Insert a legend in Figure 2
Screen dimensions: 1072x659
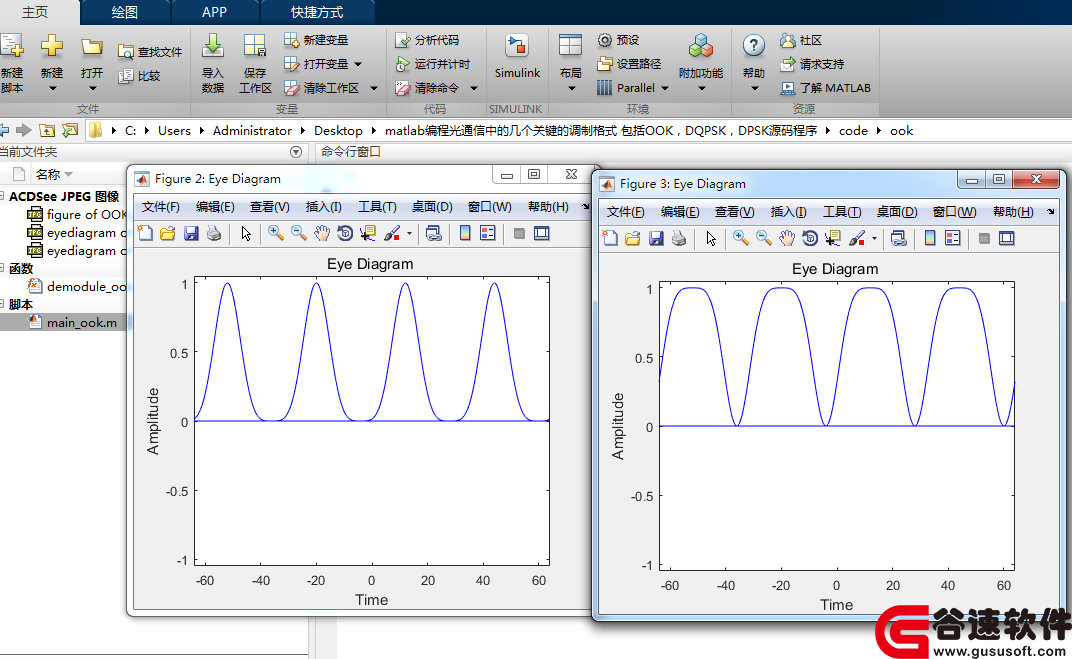click(x=487, y=234)
